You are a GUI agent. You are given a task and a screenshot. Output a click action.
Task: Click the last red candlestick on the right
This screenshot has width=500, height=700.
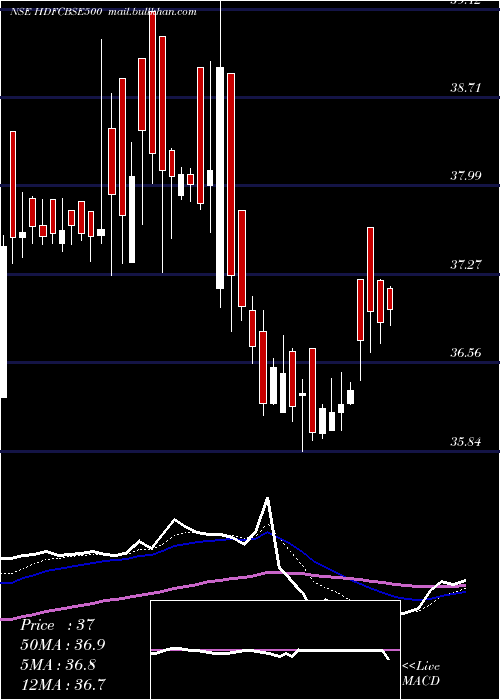390,299
